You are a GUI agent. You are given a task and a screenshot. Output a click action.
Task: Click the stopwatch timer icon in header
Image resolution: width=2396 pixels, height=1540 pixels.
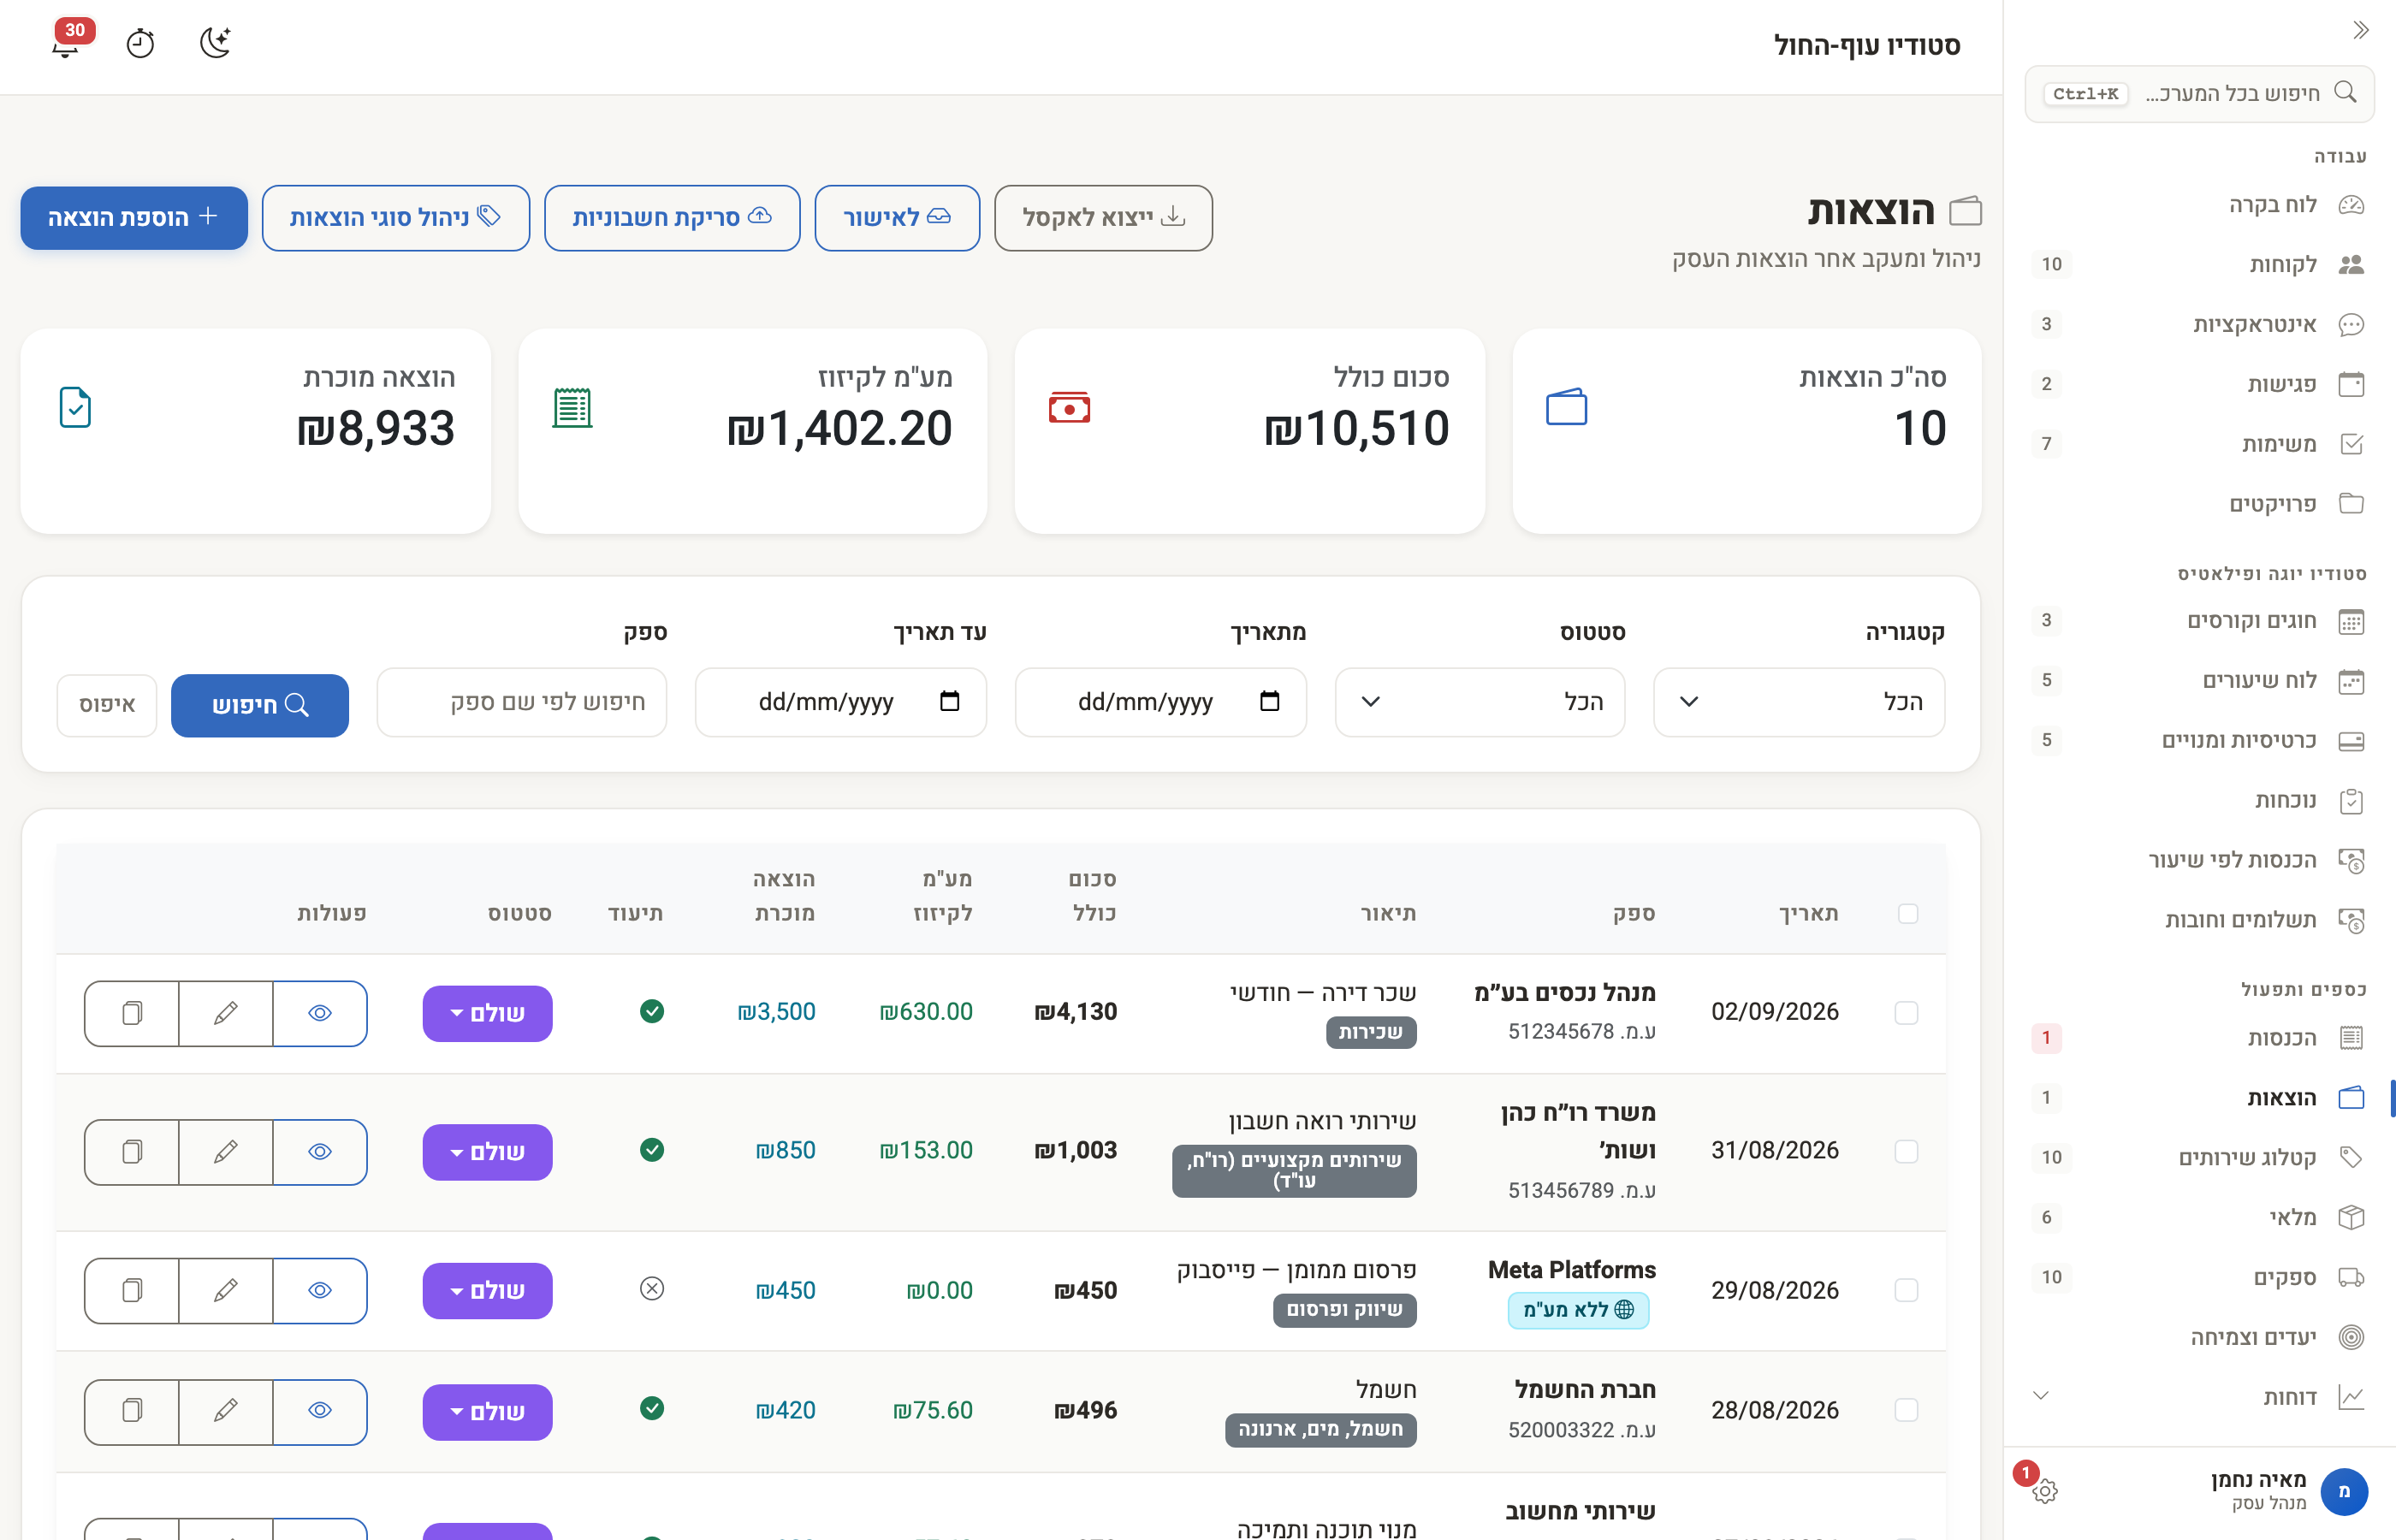(x=140, y=43)
